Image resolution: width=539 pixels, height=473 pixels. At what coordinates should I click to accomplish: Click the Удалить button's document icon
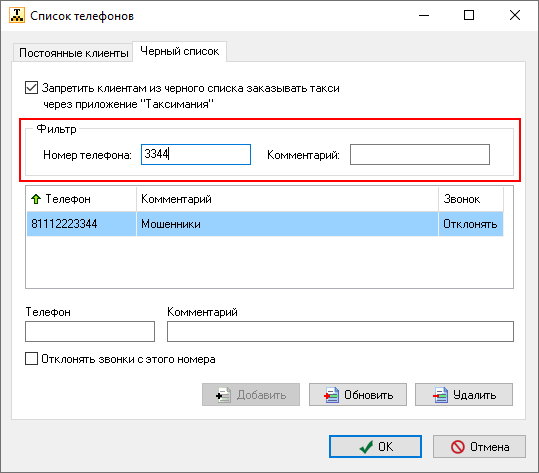pos(440,395)
